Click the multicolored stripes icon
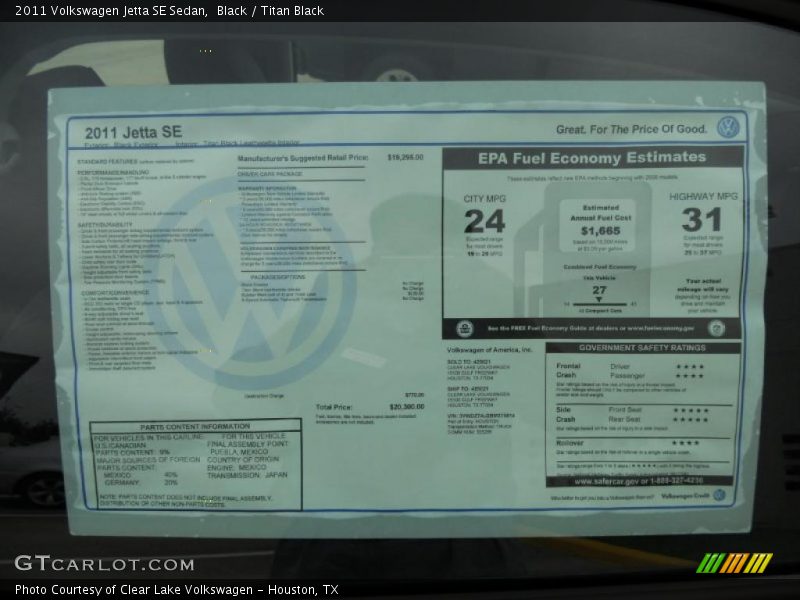The image size is (800, 600). click(x=734, y=563)
